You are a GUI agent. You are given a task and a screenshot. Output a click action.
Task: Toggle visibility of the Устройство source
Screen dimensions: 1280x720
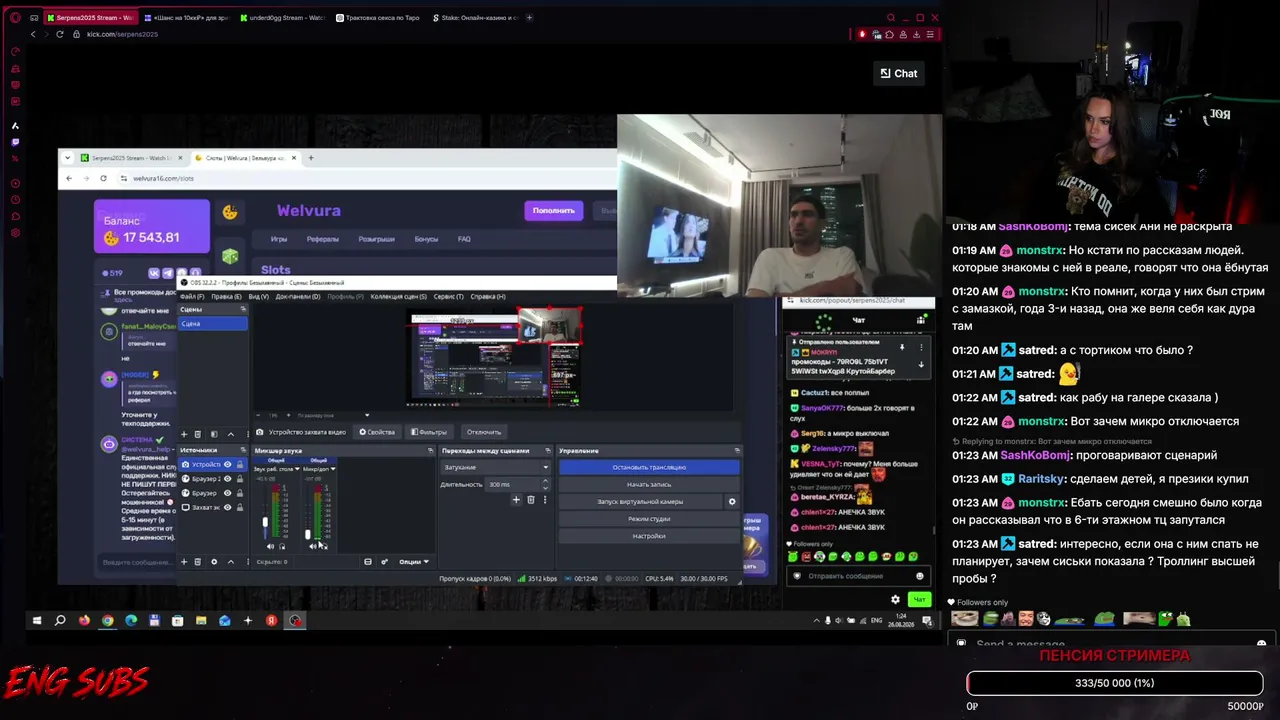(x=227, y=464)
